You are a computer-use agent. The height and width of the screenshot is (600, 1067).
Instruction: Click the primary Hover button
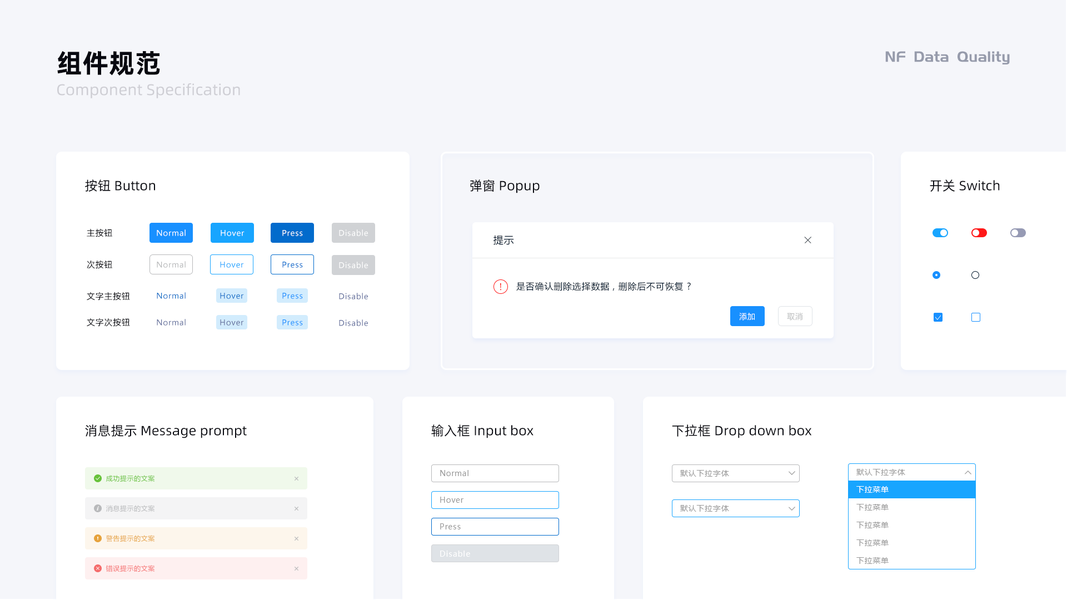[x=232, y=233]
